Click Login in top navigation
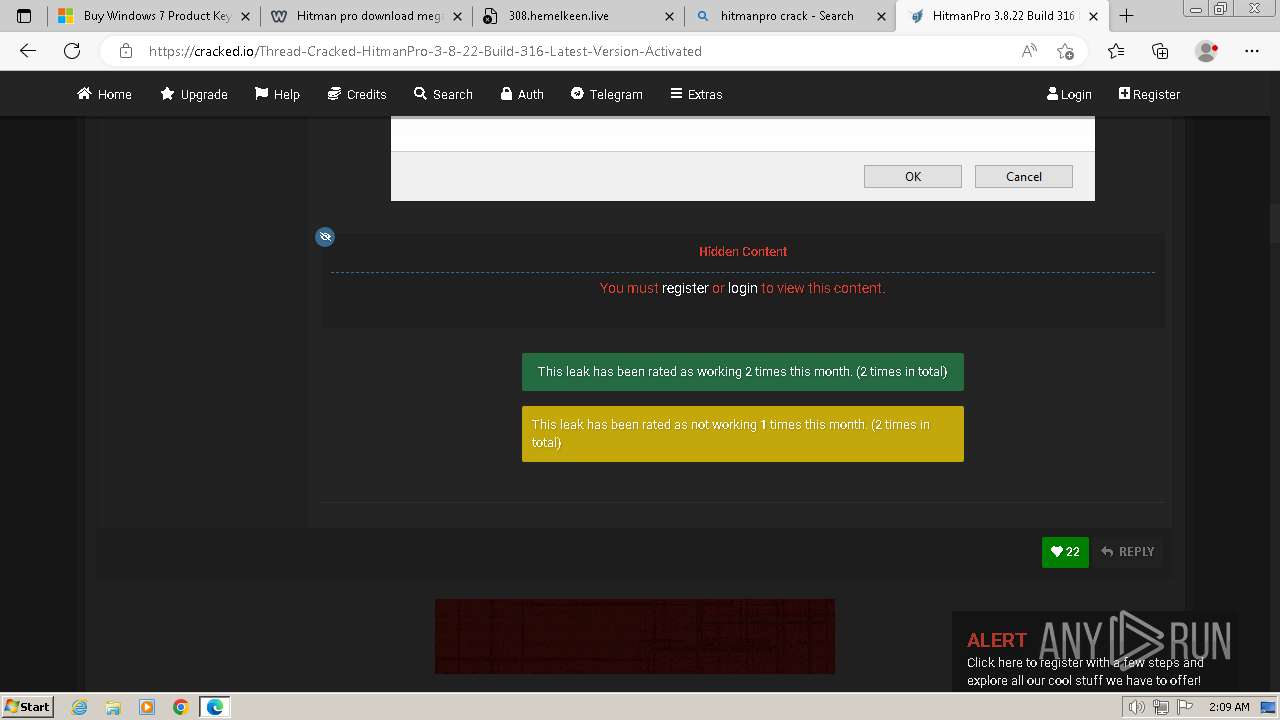Viewport: 1280px width, 720px height. pyautogui.click(x=1069, y=94)
